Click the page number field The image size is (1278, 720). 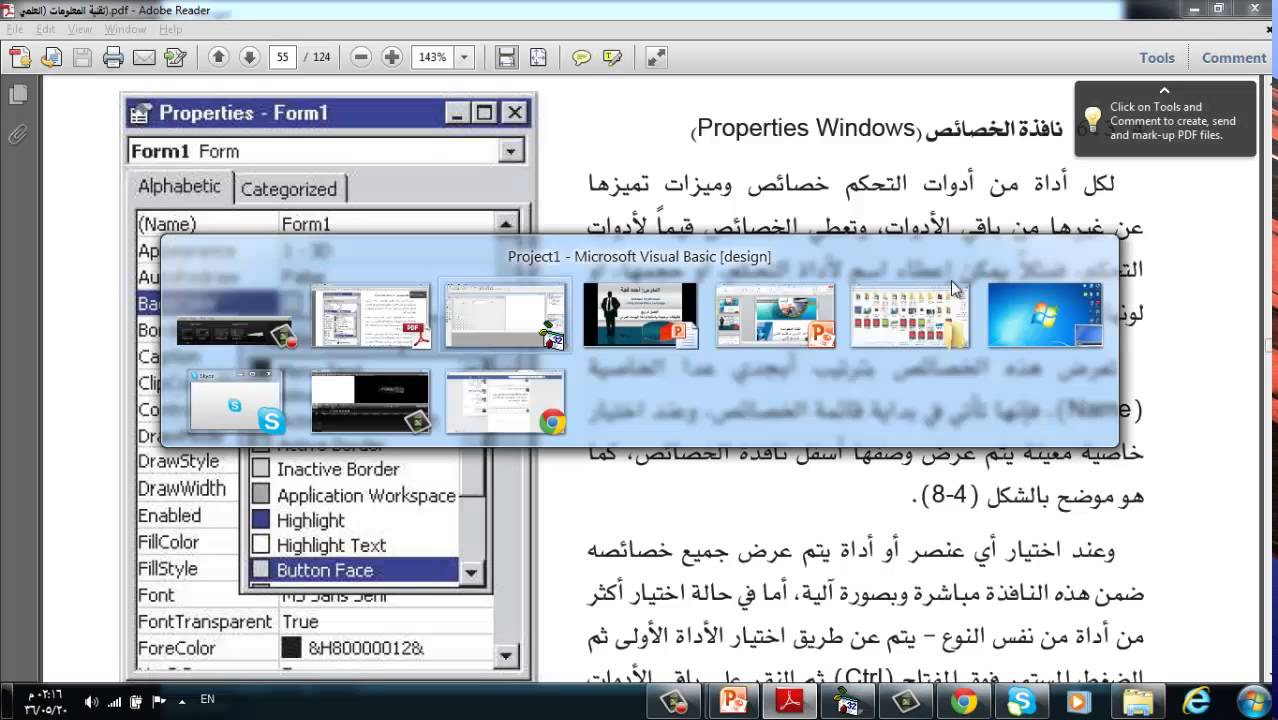click(282, 58)
